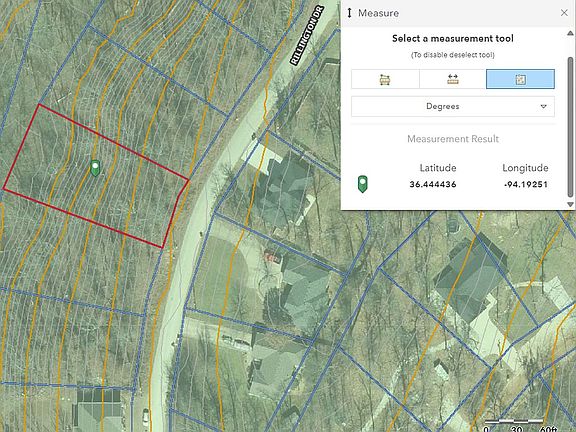
Task: Deselect the highlighted location measurement tool
Action: tap(520, 79)
